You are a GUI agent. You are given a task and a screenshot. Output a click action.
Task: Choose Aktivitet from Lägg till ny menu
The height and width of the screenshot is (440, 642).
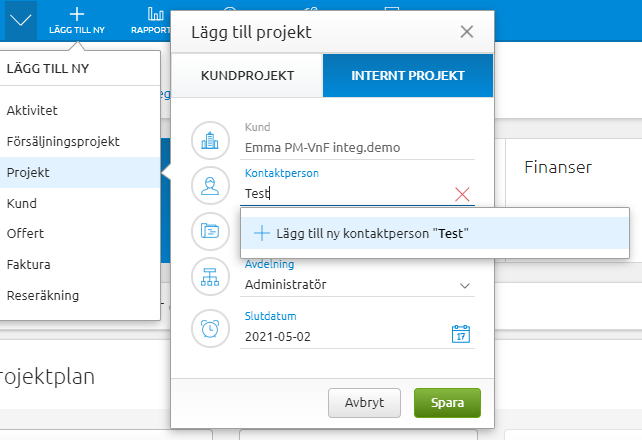coord(32,110)
